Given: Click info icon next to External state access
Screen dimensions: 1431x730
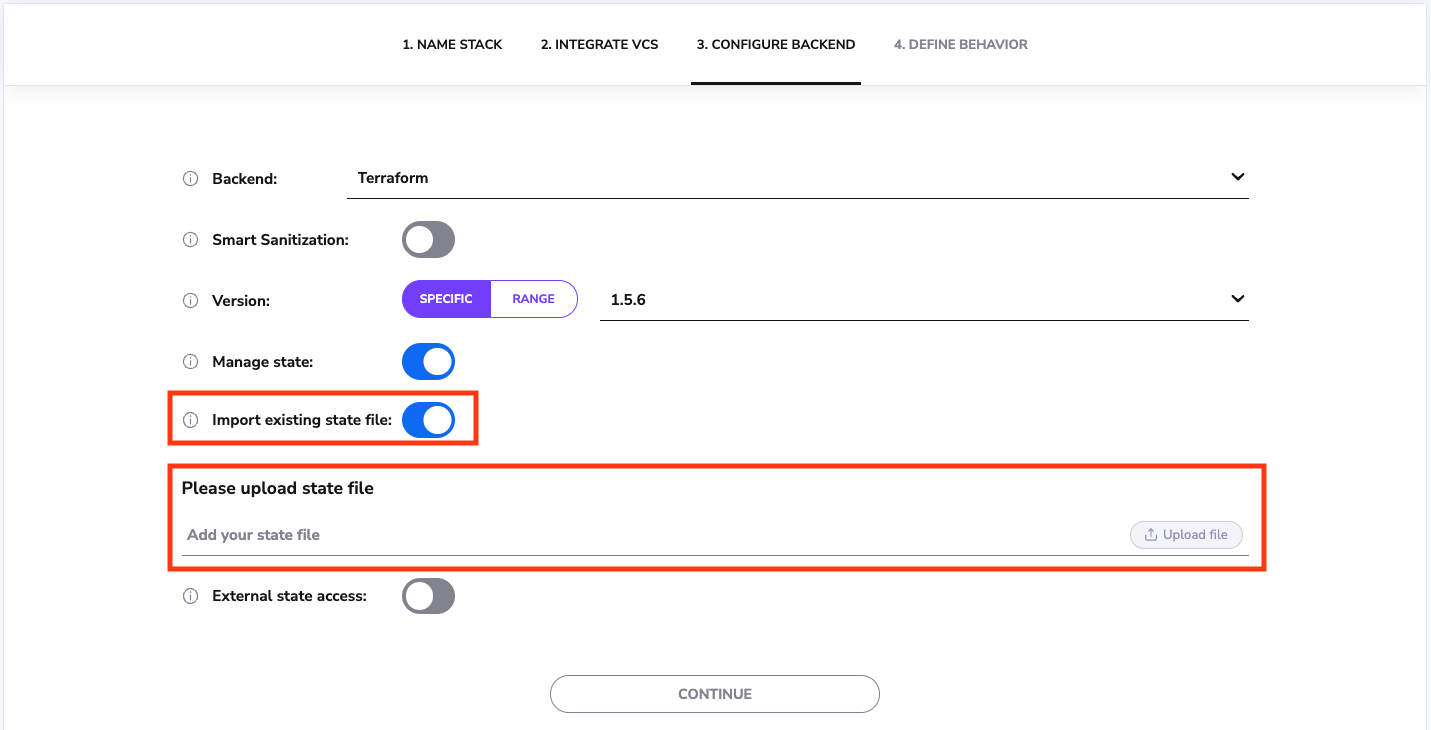Looking at the screenshot, I should (x=190, y=596).
